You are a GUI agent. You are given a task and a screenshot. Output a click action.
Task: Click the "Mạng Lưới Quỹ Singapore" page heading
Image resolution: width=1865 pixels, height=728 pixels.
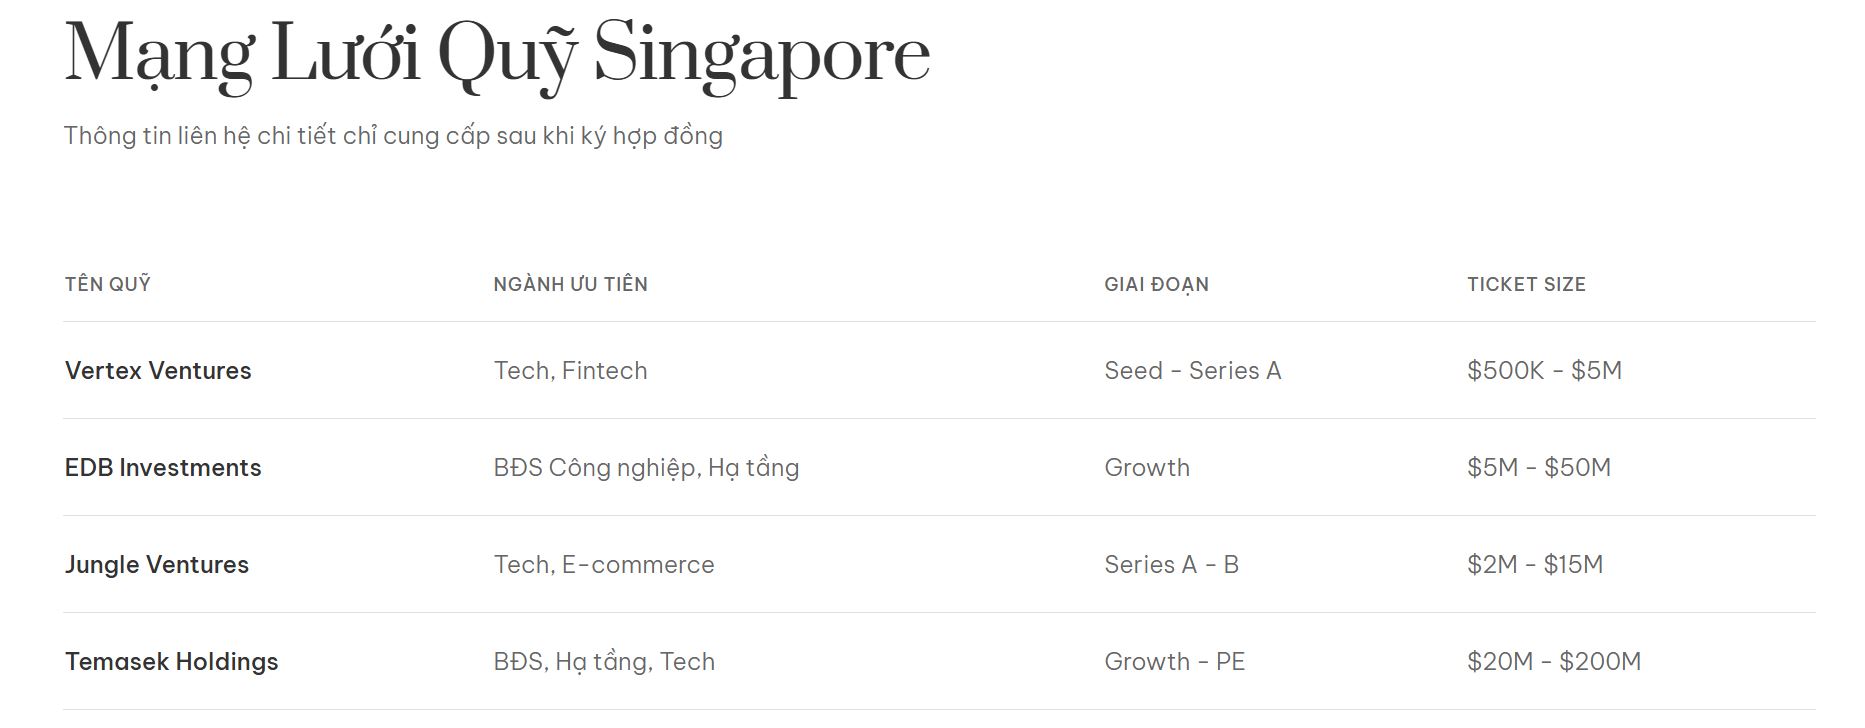497,55
